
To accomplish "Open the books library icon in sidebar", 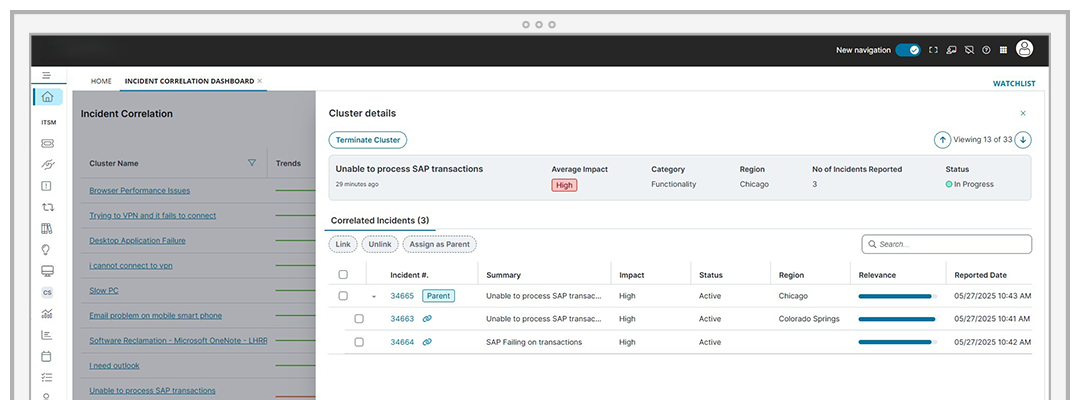I will 47,229.
